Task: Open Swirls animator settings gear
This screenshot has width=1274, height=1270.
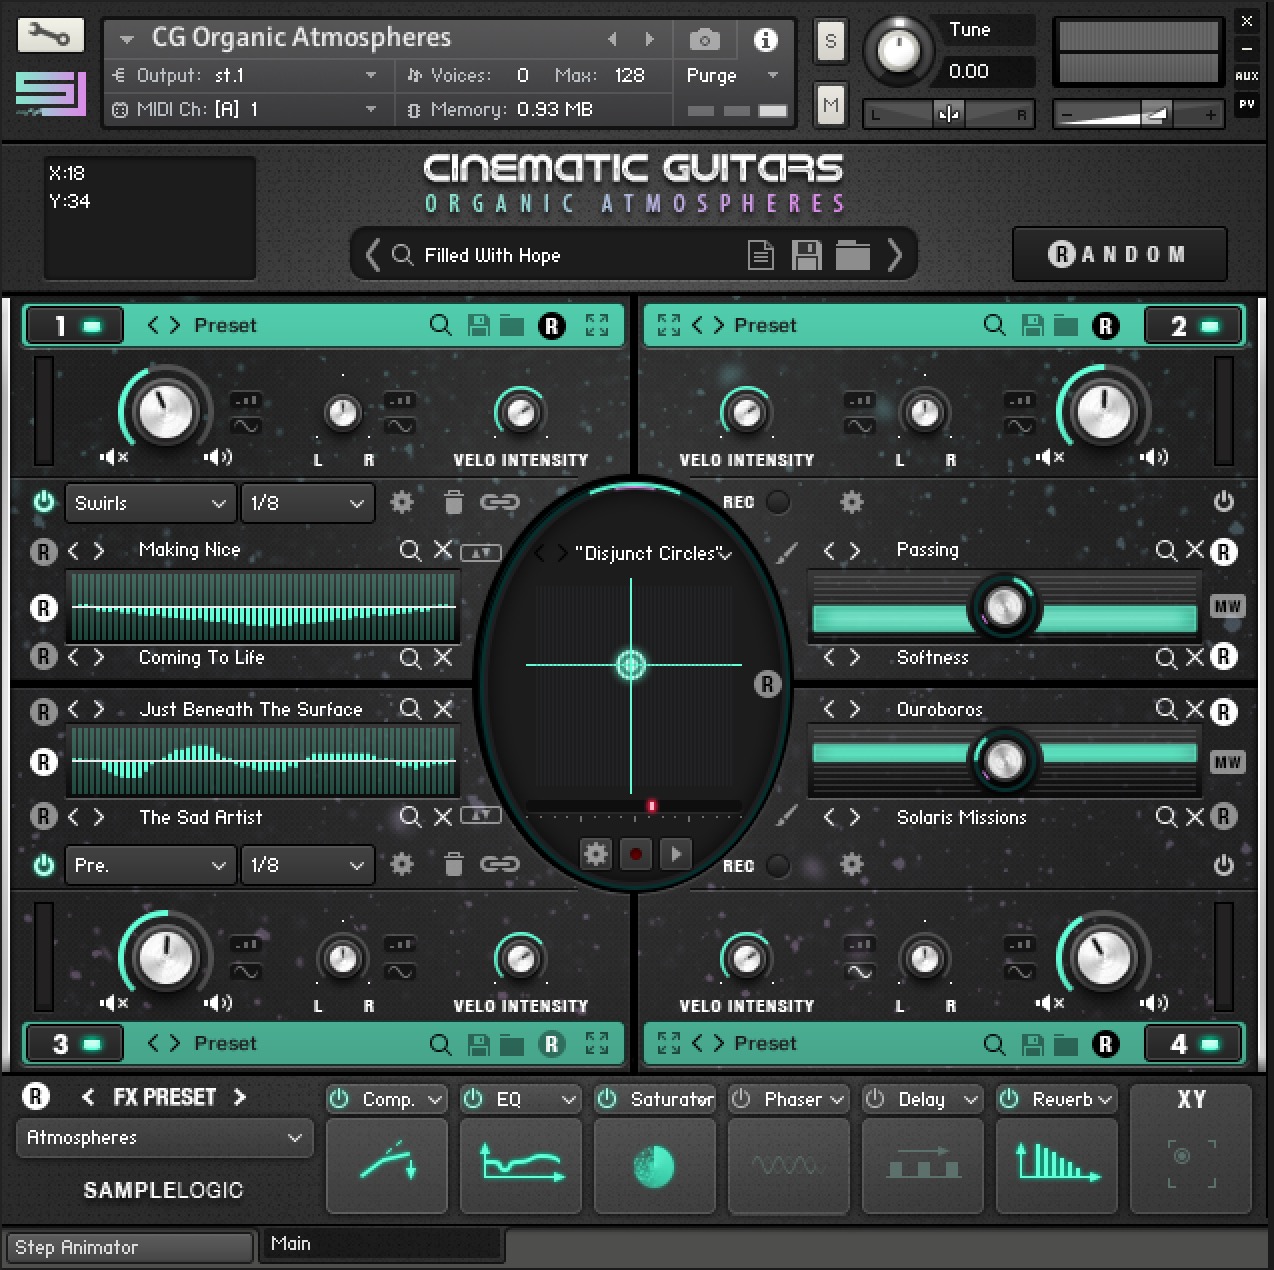Action: click(x=402, y=502)
